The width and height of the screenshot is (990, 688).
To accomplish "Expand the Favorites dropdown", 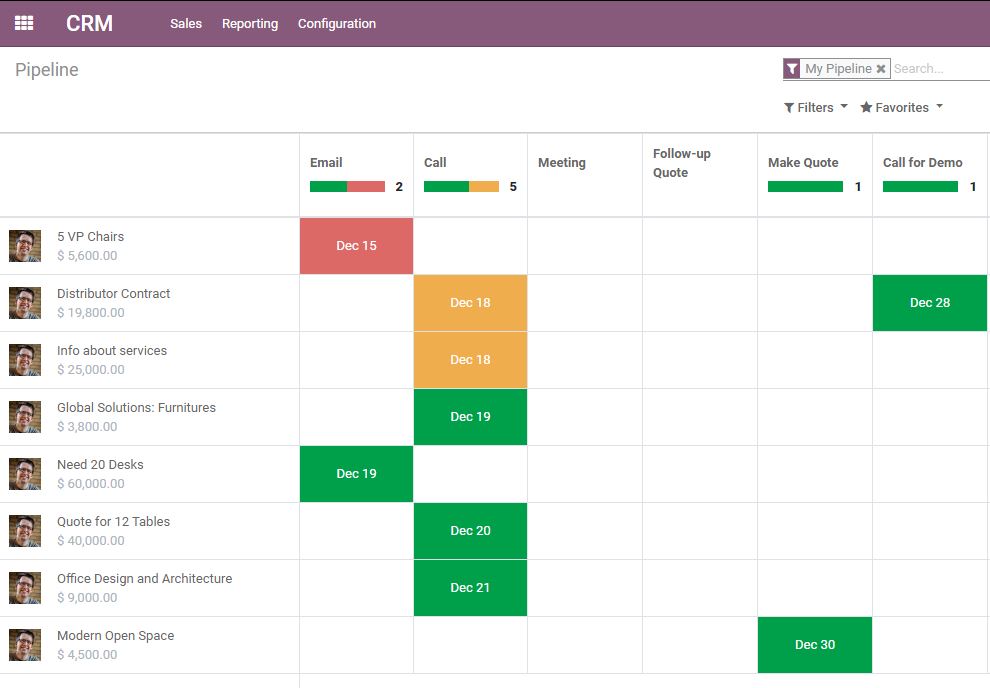I will pyautogui.click(x=901, y=107).
